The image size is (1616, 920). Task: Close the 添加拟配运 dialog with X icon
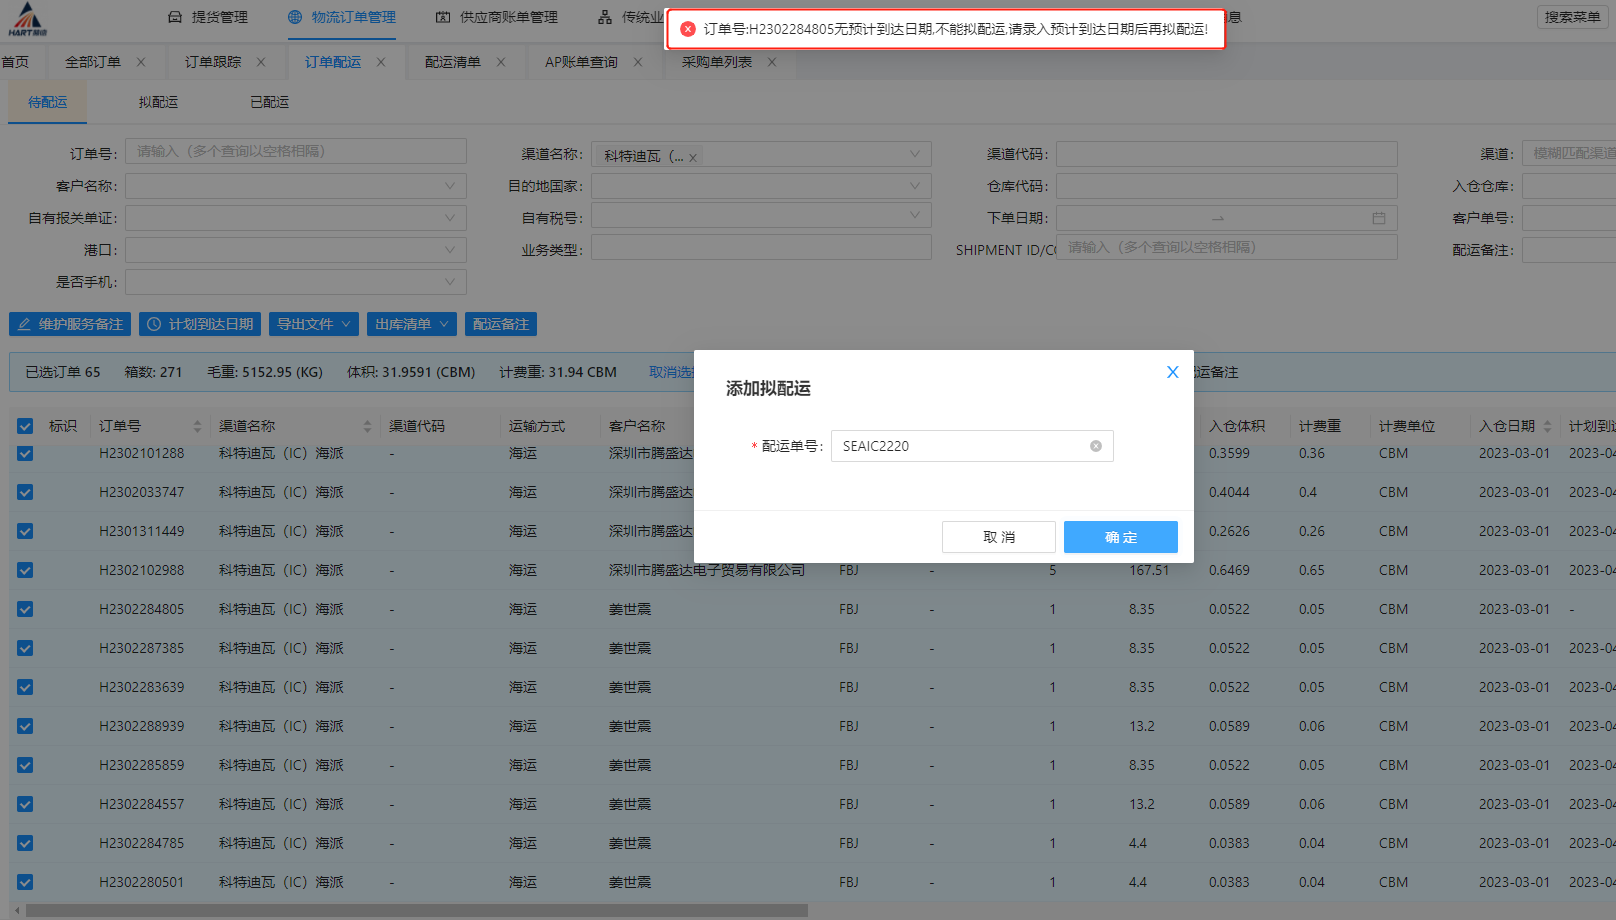(1172, 372)
